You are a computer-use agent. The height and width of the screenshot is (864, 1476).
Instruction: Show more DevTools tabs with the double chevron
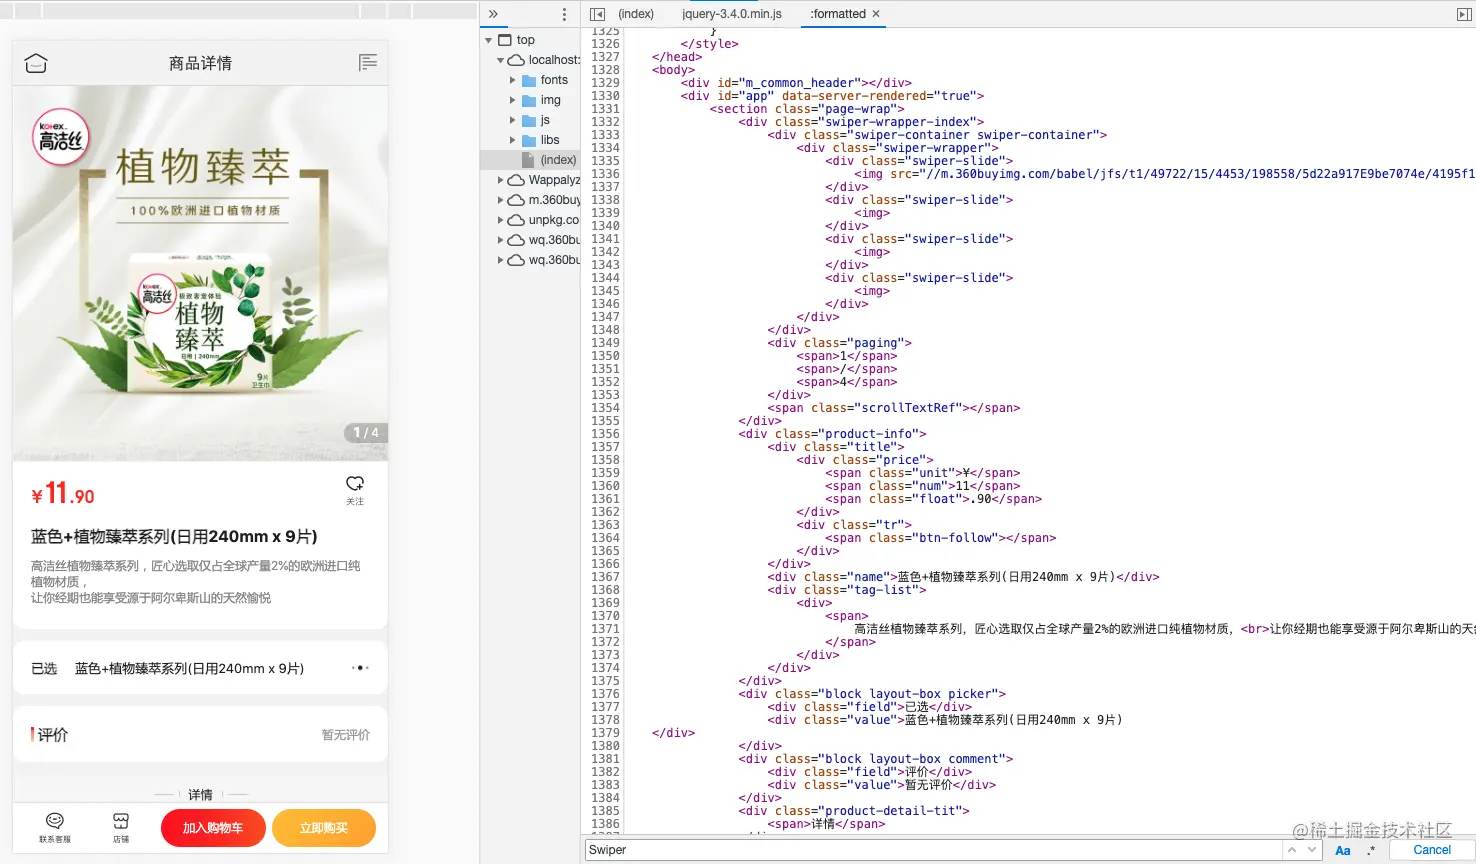pyautogui.click(x=493, y=14)
